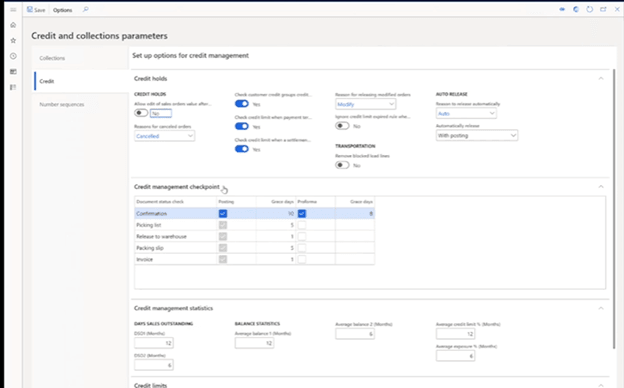The image size is (624, 388).
Task: Click the DSO2 (Months) input field
Action: click(154, 365)
